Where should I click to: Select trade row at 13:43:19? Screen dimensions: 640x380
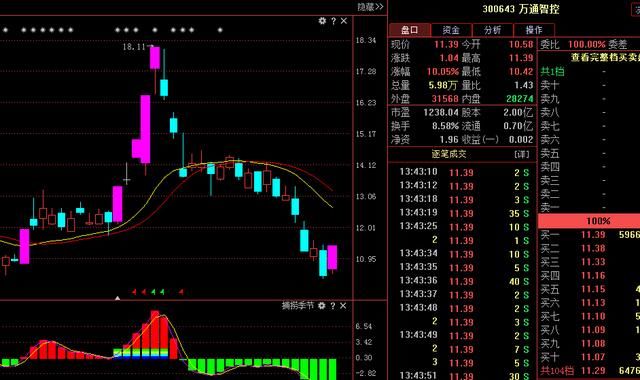click(463, 213)
